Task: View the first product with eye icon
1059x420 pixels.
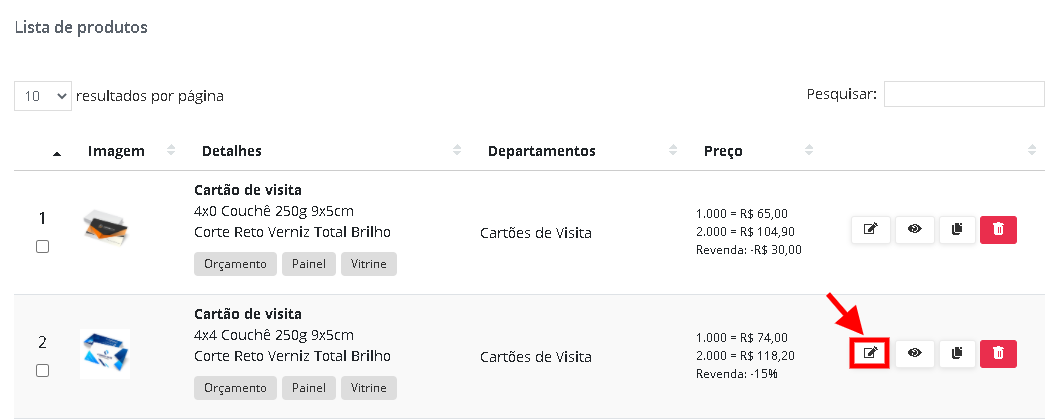Action: [914, 230]
